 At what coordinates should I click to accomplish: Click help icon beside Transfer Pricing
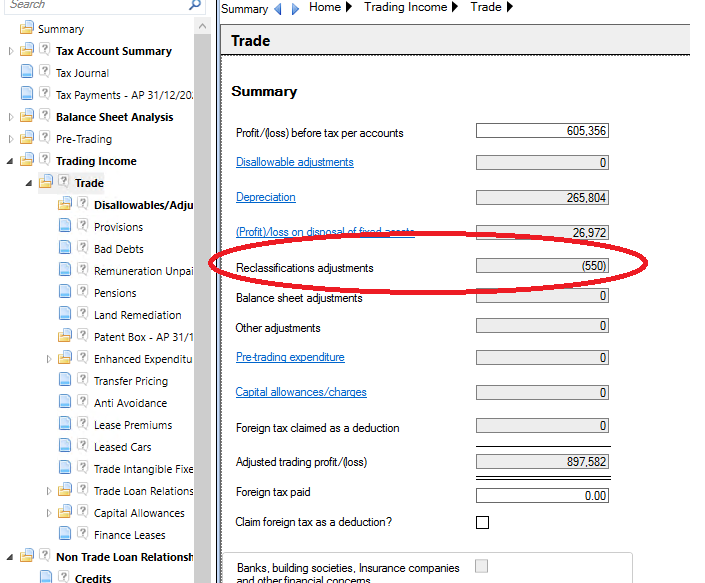[x=82, y=379]
